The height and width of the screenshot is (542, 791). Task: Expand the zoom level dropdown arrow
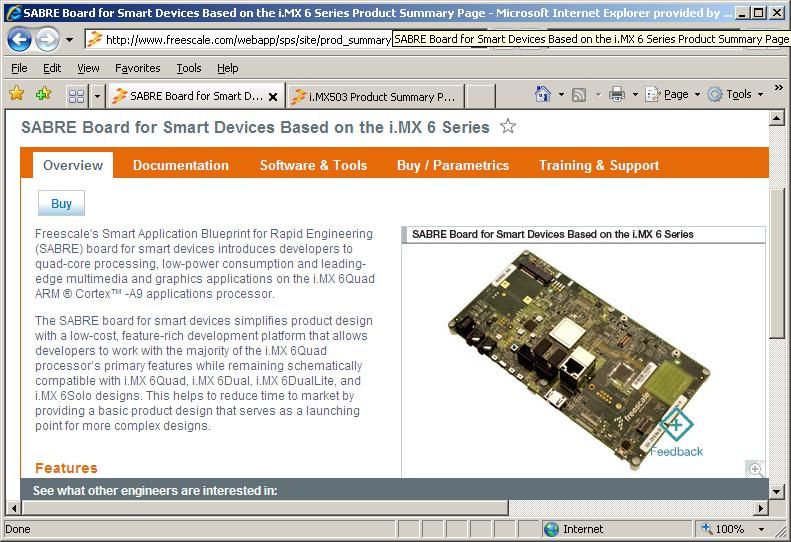pyautogui.click(x=761, y=529)
